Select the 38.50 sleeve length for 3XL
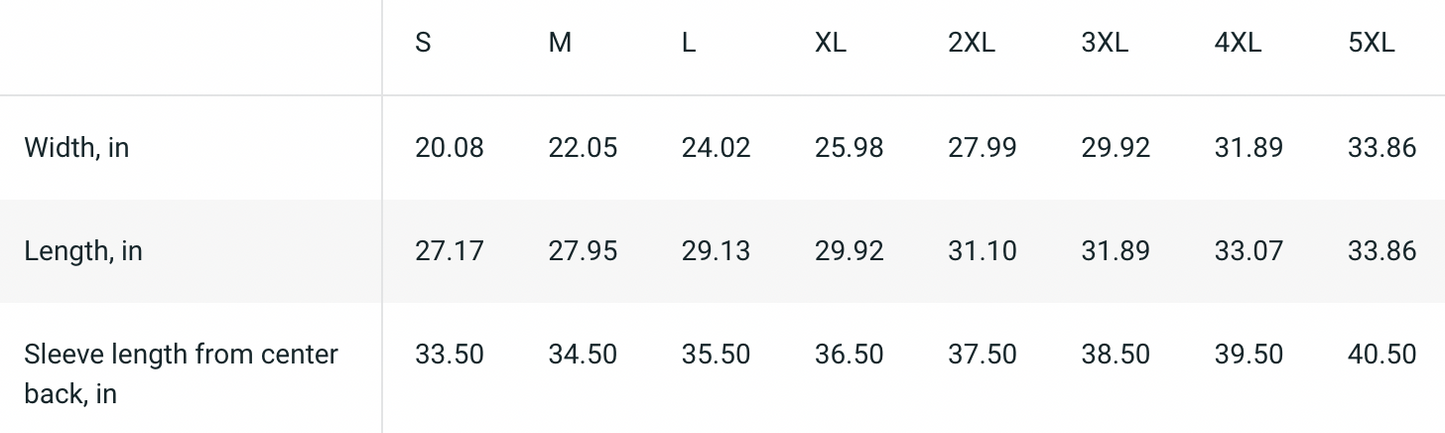The width and height of the screenshot is (1445, 433). [x=1115, y=355]
